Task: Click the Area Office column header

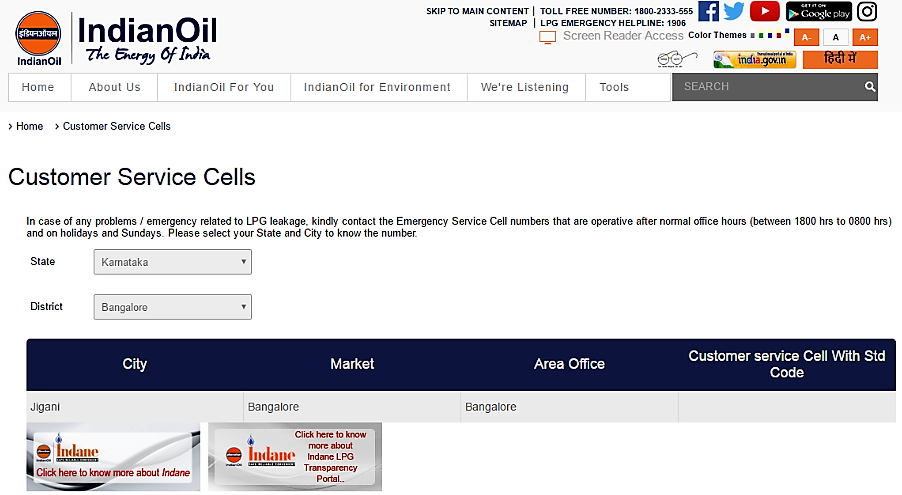Action: click(570, 364)
